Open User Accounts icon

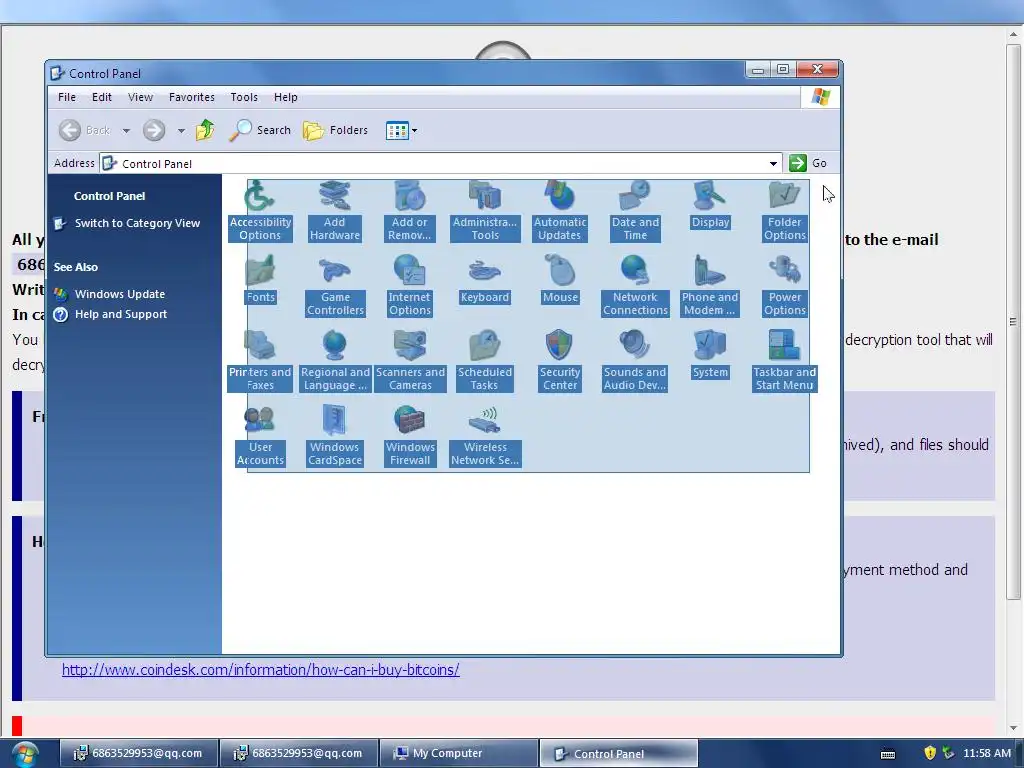coord(260,436)
